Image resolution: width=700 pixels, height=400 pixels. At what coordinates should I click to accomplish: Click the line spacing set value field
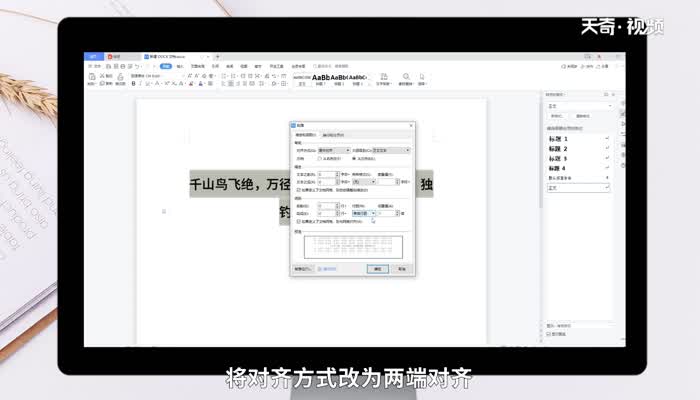pyautogui.click(x=386, y=213)
